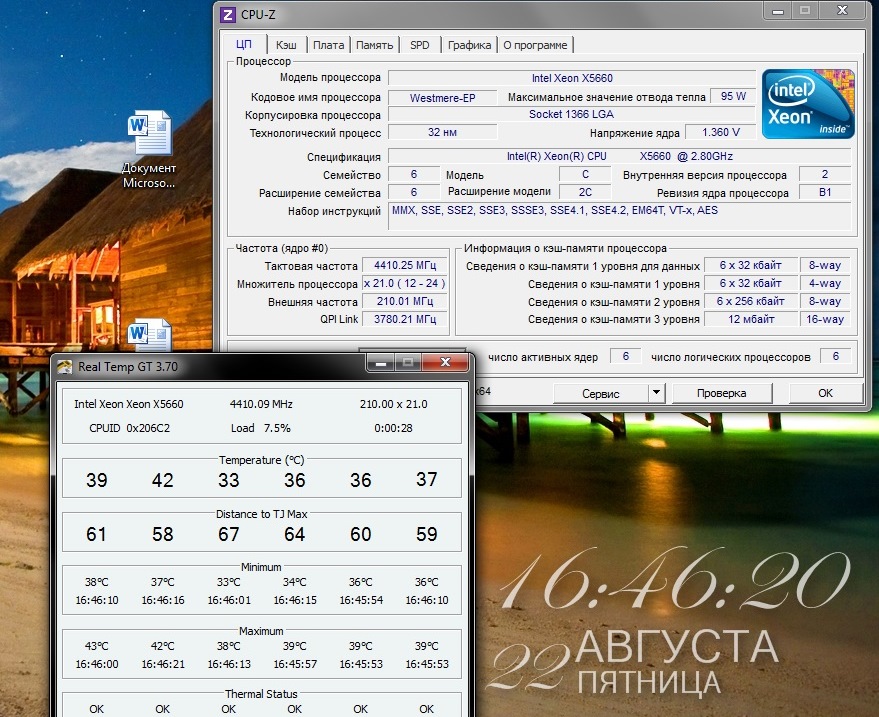
Task: Click the Load 7.5% reading
Action: click(261, 428)
